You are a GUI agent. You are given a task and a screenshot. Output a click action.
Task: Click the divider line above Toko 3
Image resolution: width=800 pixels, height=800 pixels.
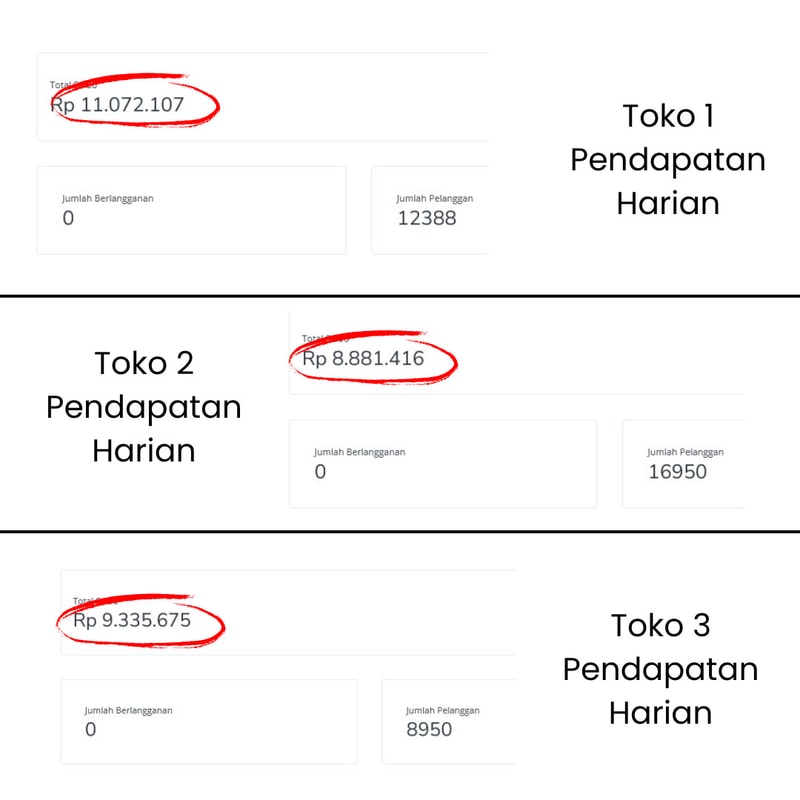pyautogui.click(x=400, y=532)
